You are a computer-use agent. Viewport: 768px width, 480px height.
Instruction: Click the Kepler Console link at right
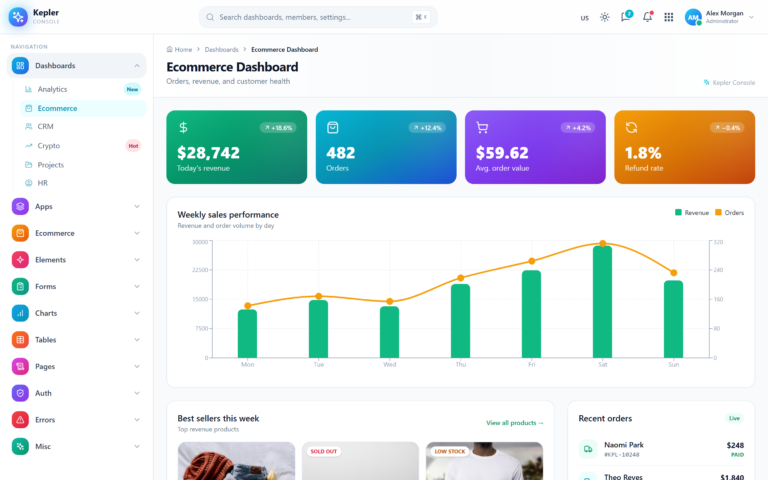point(729,82)
